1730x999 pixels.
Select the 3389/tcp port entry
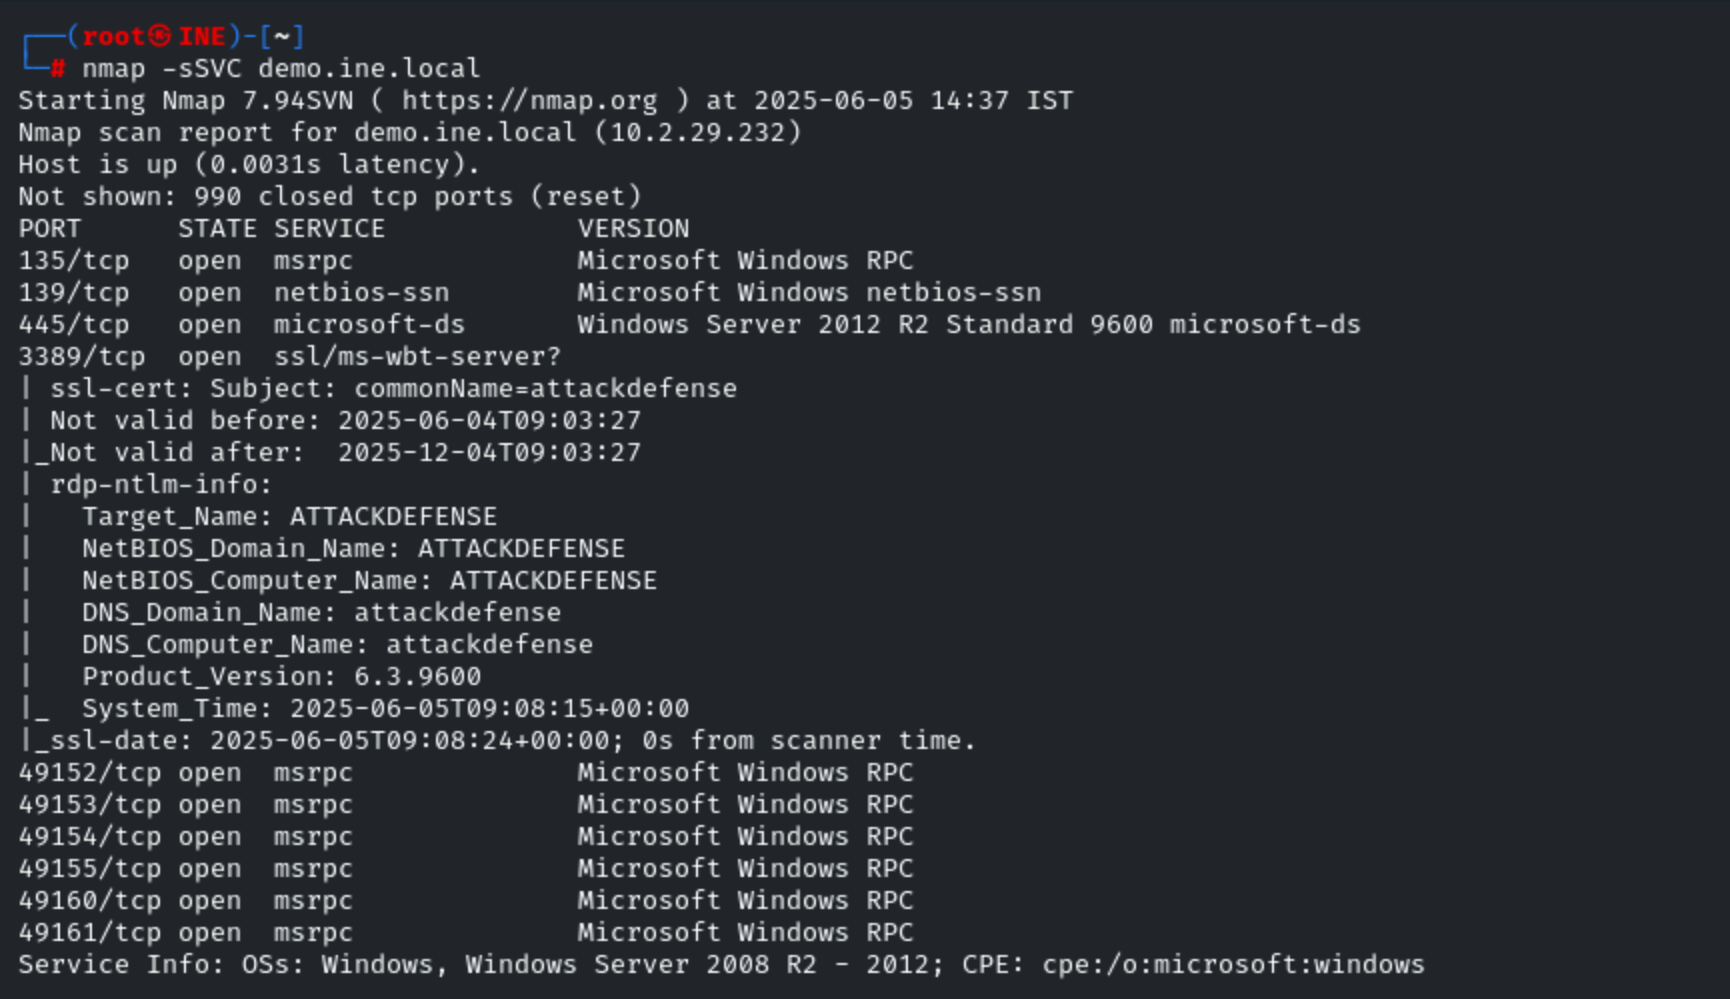(x=82, y=357)
